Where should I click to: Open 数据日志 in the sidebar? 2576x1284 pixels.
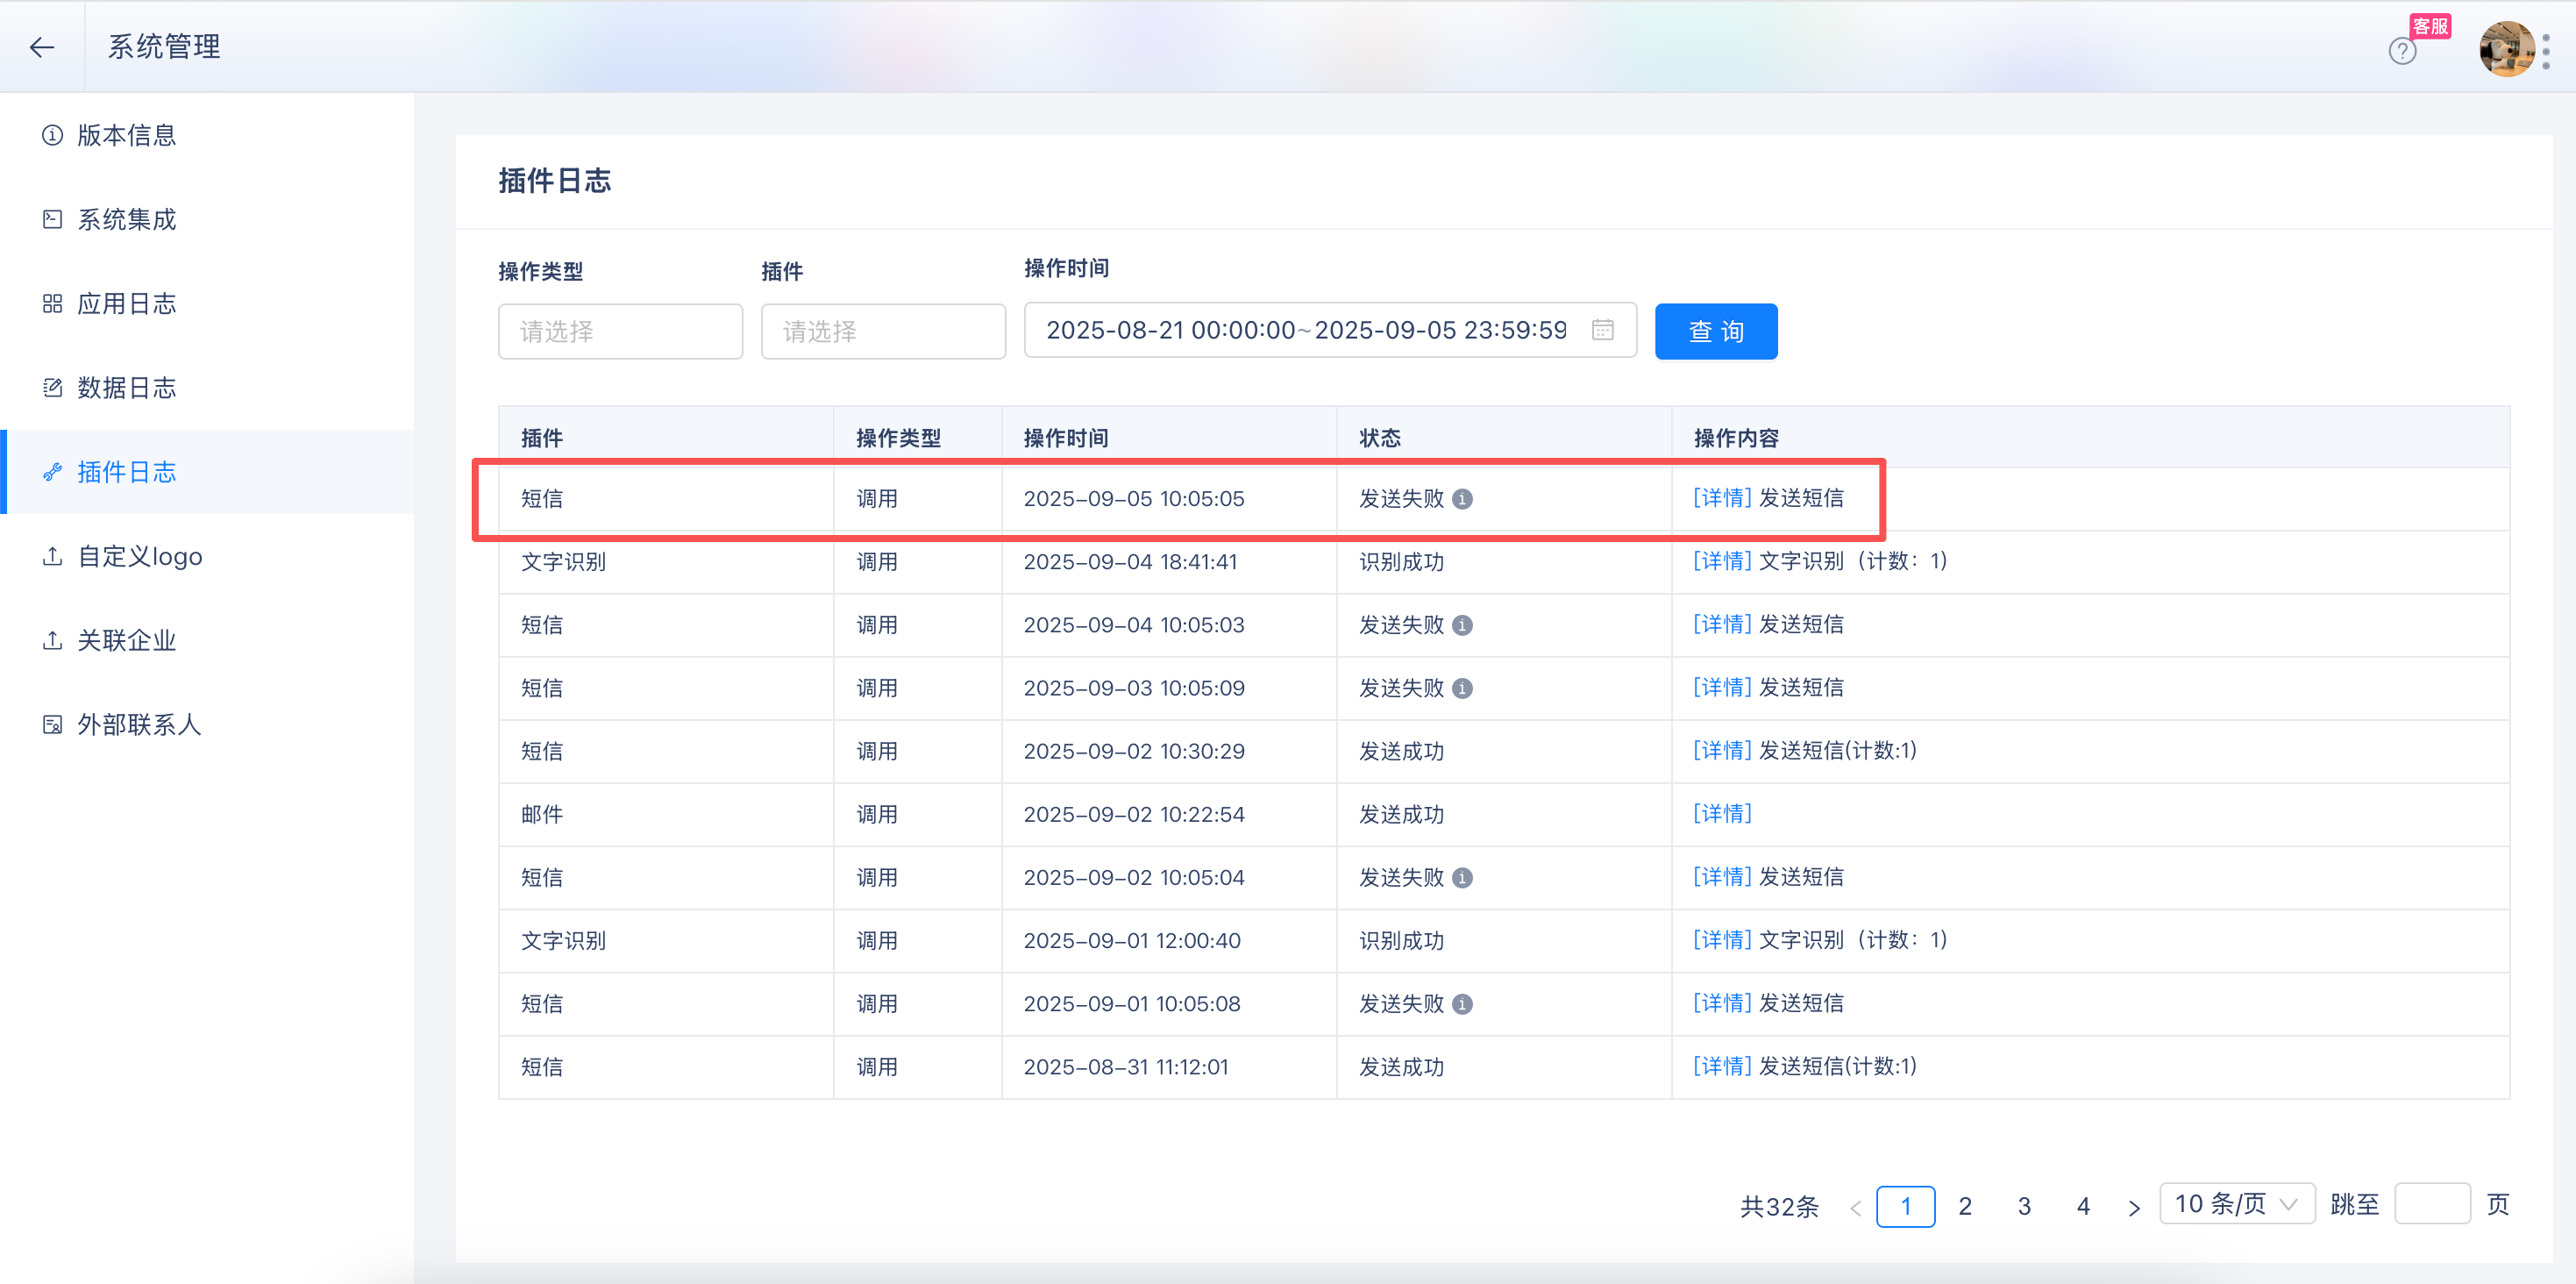pos(207,387)
